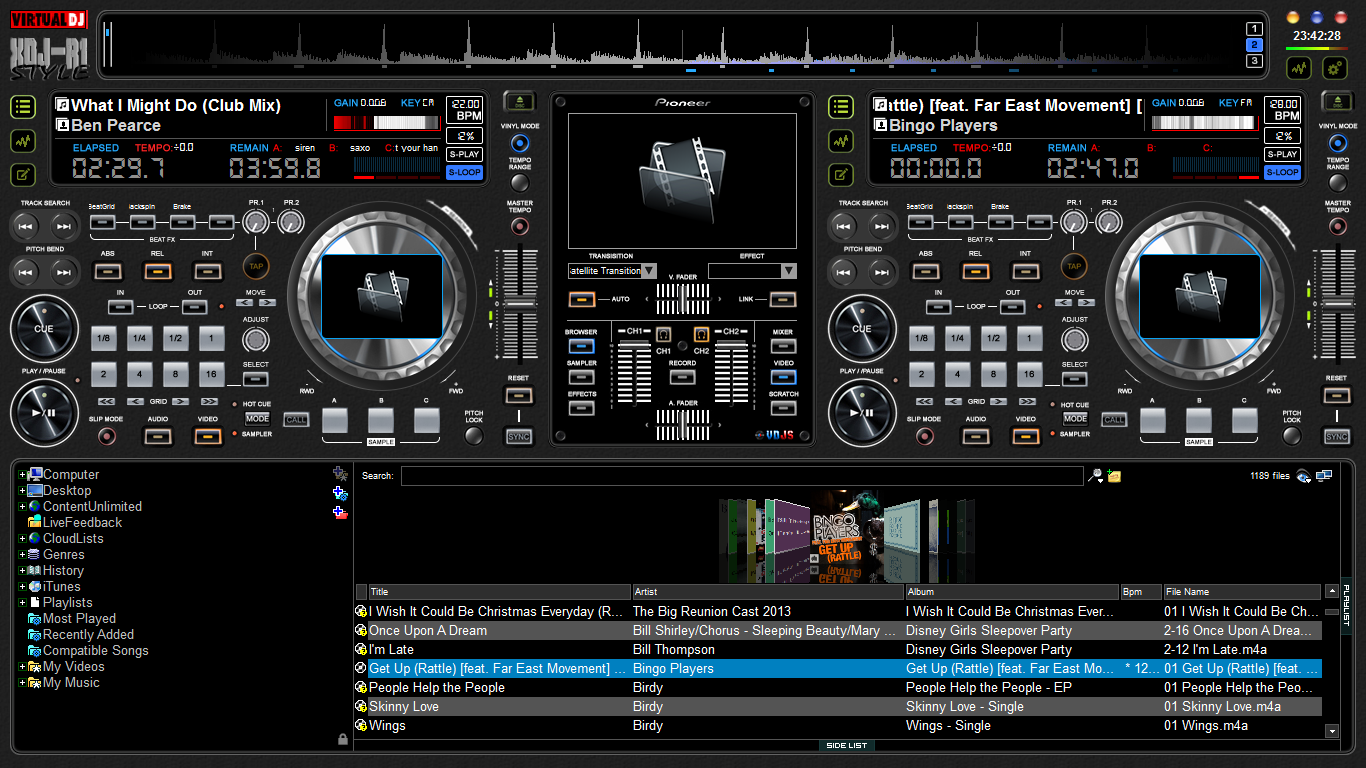Click the lock icon in the folder panel
The height and width of the screenshot is (768, 1366).
coord(343,739)
